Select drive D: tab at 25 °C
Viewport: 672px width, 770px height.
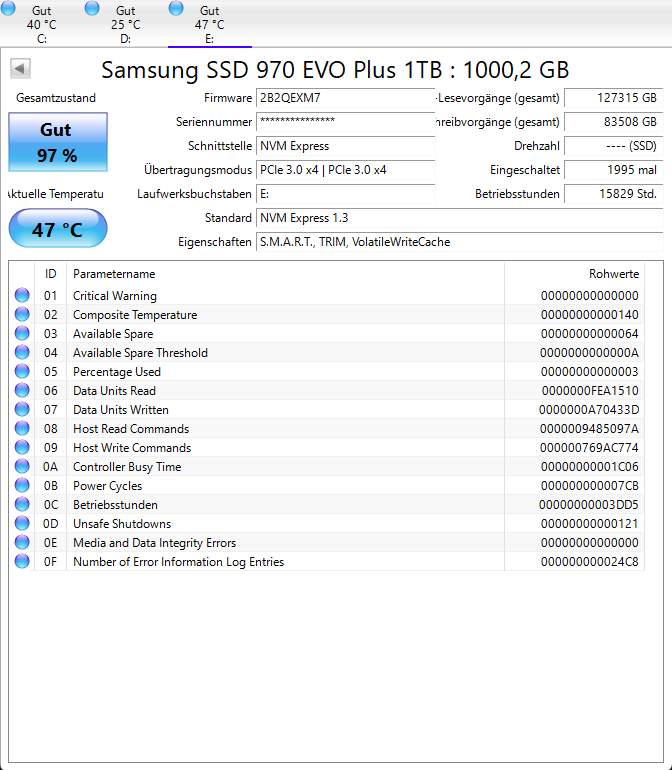pyautogui.click(x=126, y=24)
